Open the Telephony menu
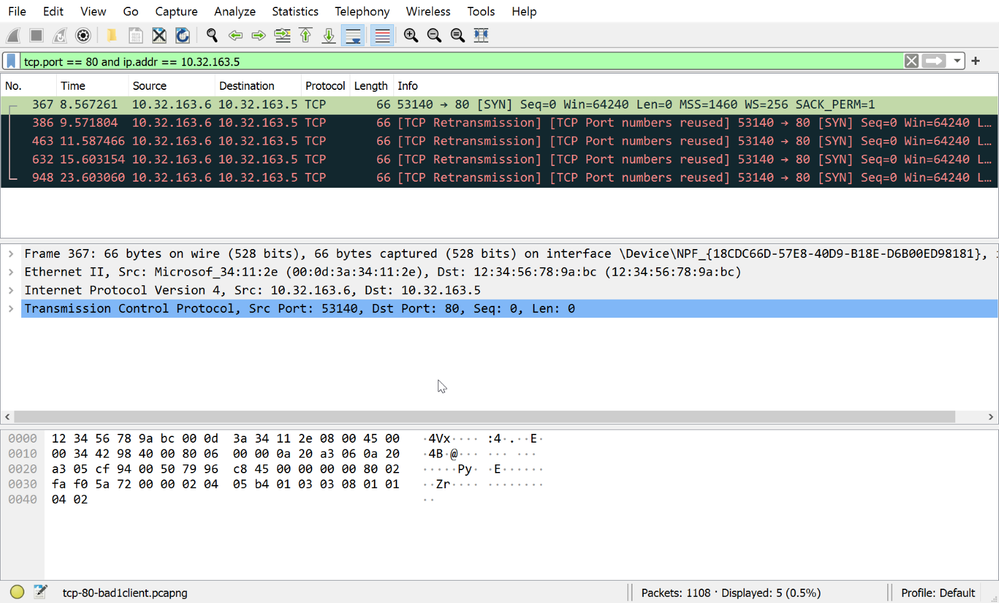Screen dimensions: 999x603 [x=362, y=11]
